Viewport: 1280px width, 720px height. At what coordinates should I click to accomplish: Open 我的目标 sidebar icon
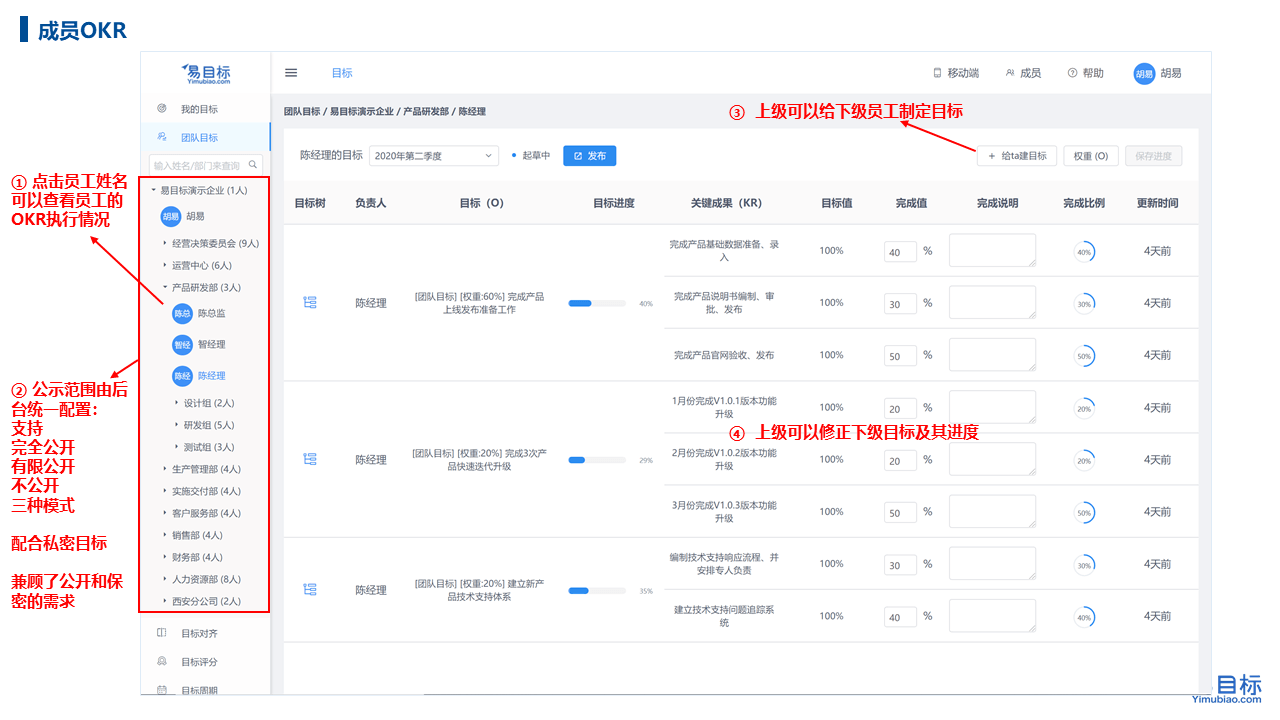click(162, 108)
